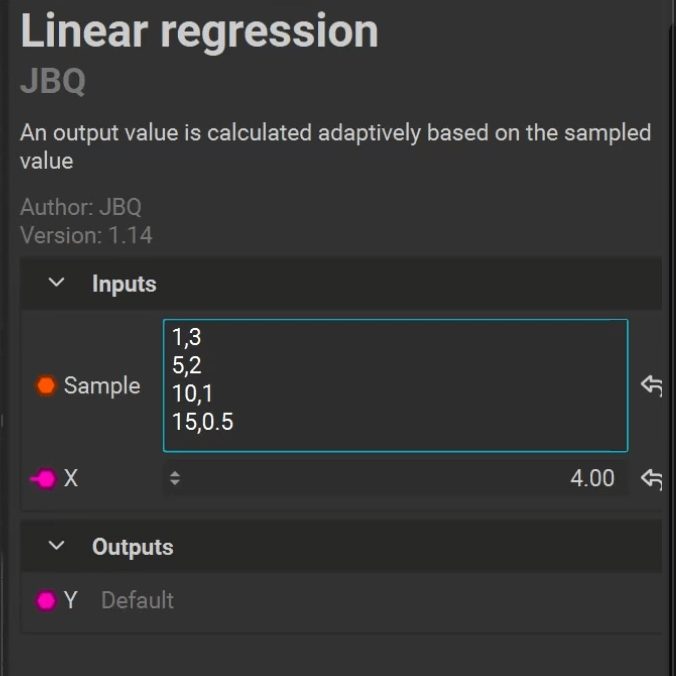
Task: Click the Y output label
Action: click(71, 601)
